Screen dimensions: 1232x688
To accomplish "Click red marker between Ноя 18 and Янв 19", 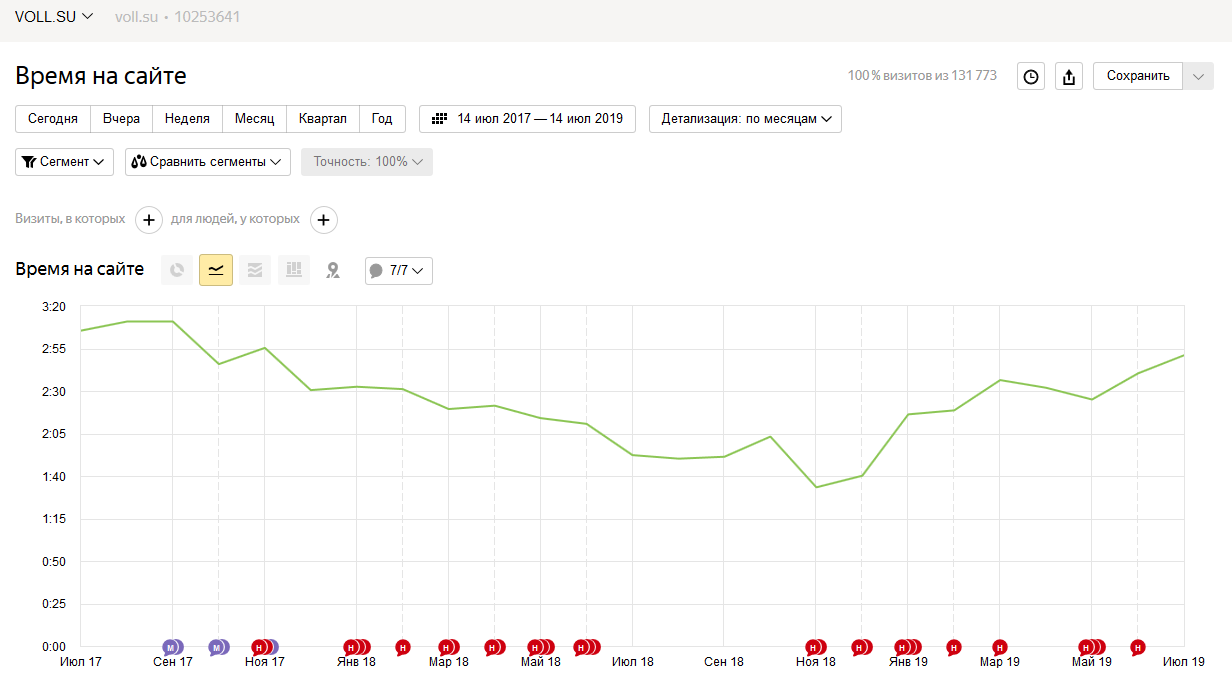I will point(858,648).
